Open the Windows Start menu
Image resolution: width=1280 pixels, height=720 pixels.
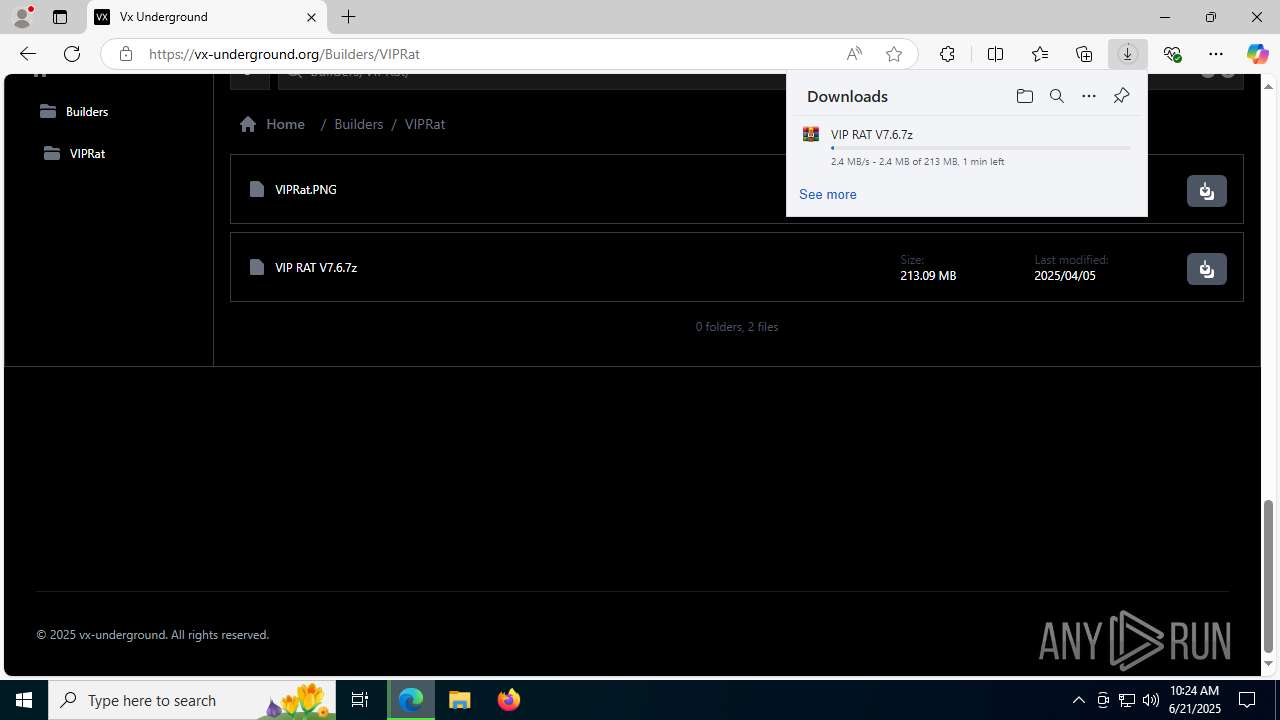(x=24, y=700)
